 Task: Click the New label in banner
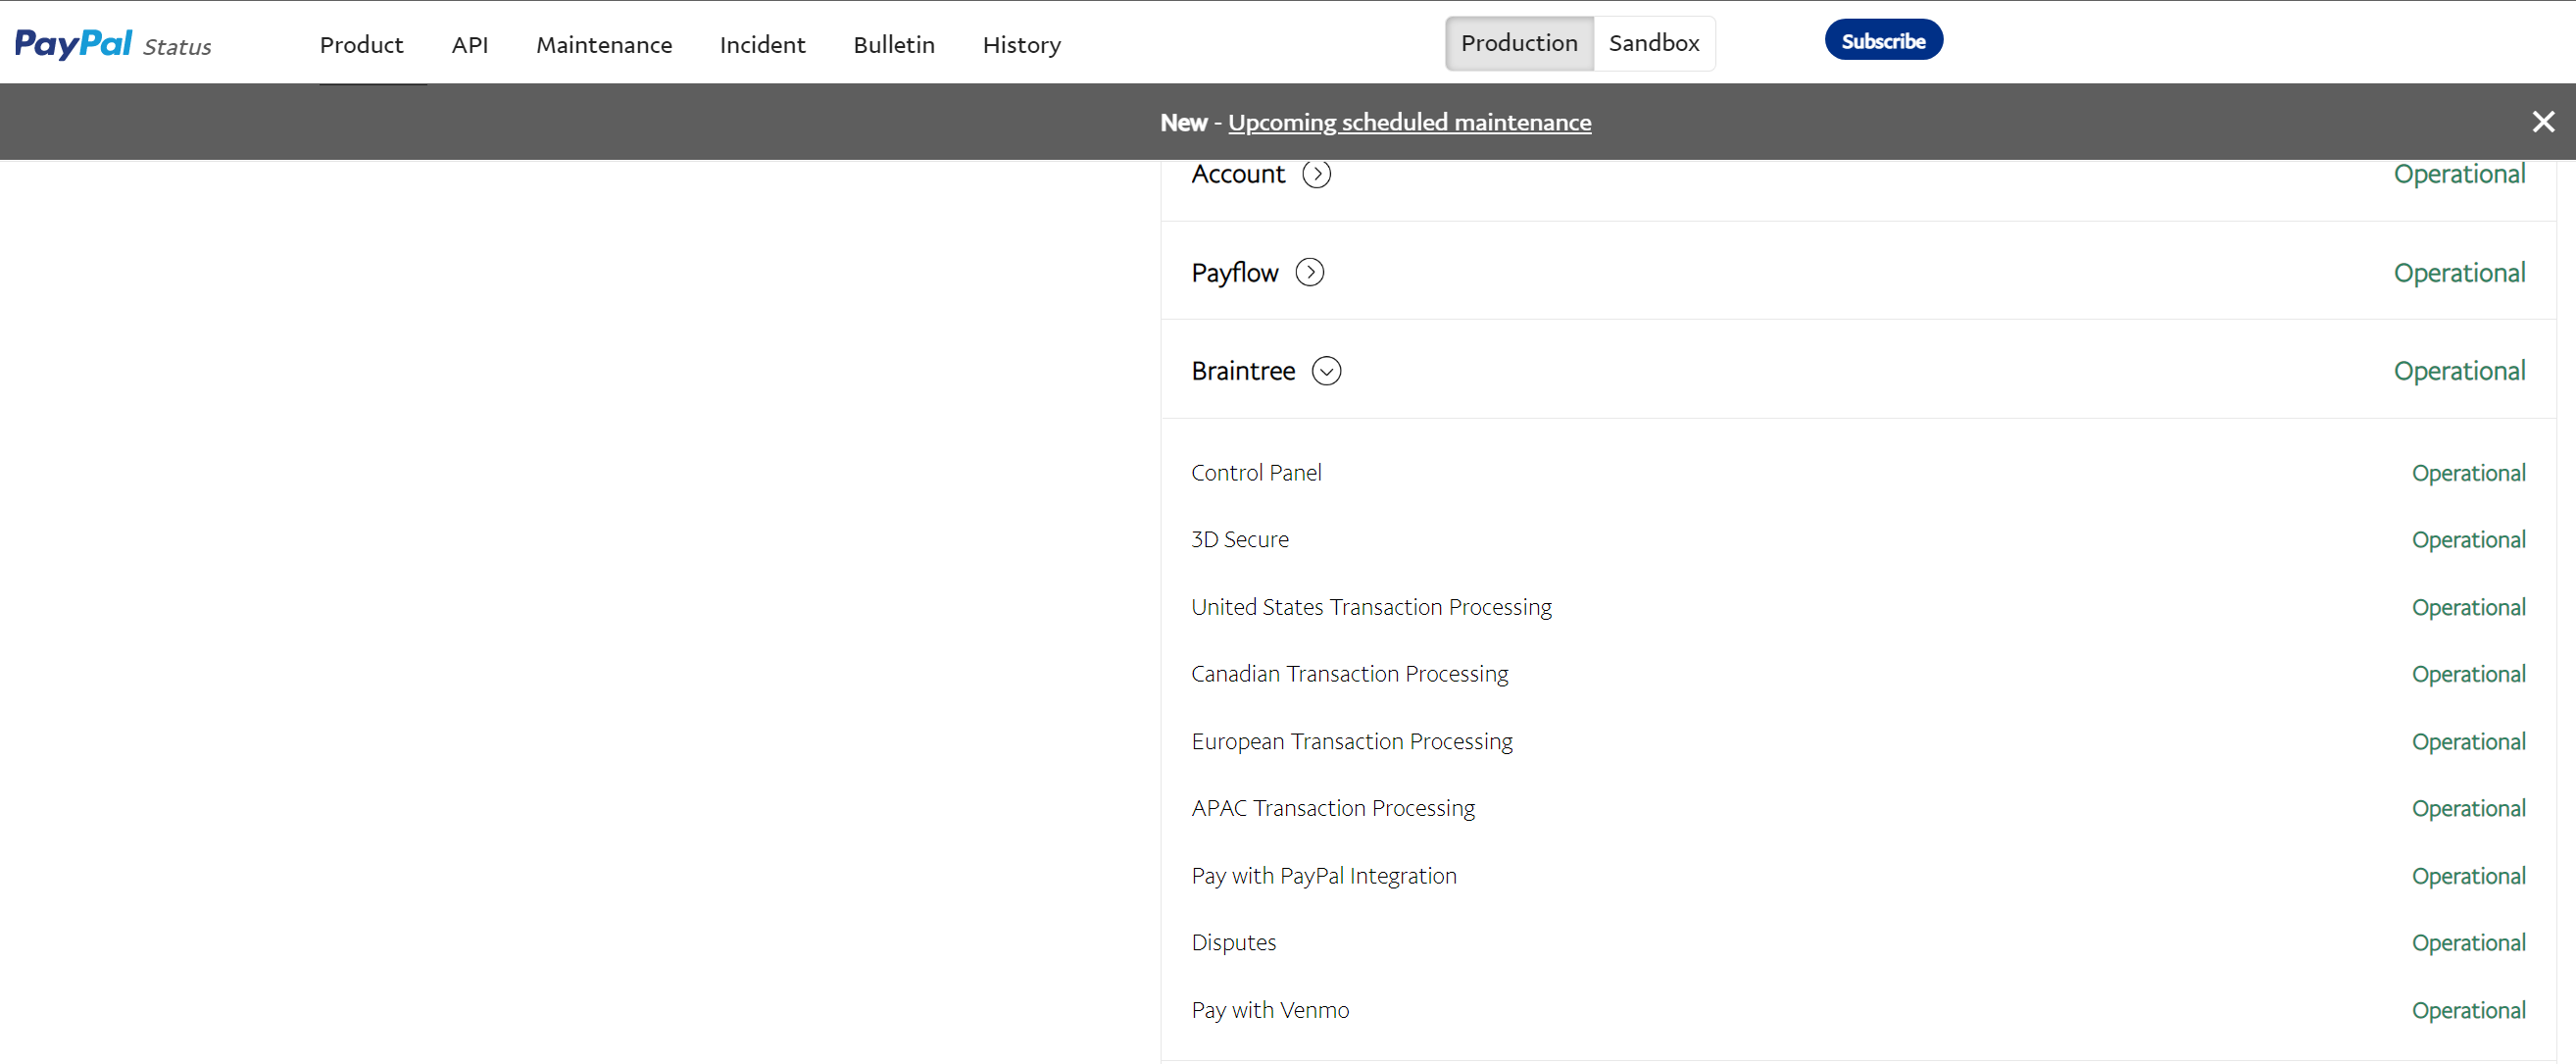click(1183, 122)
